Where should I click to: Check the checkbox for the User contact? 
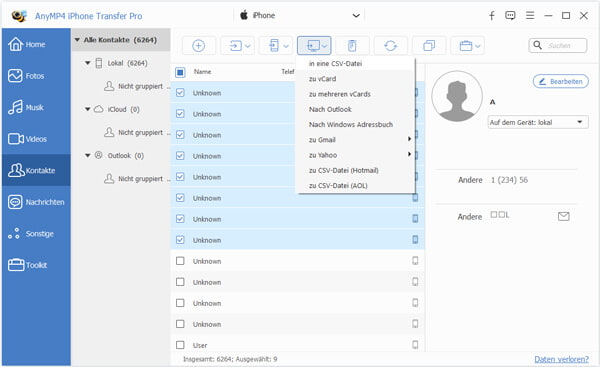(180, 345)
